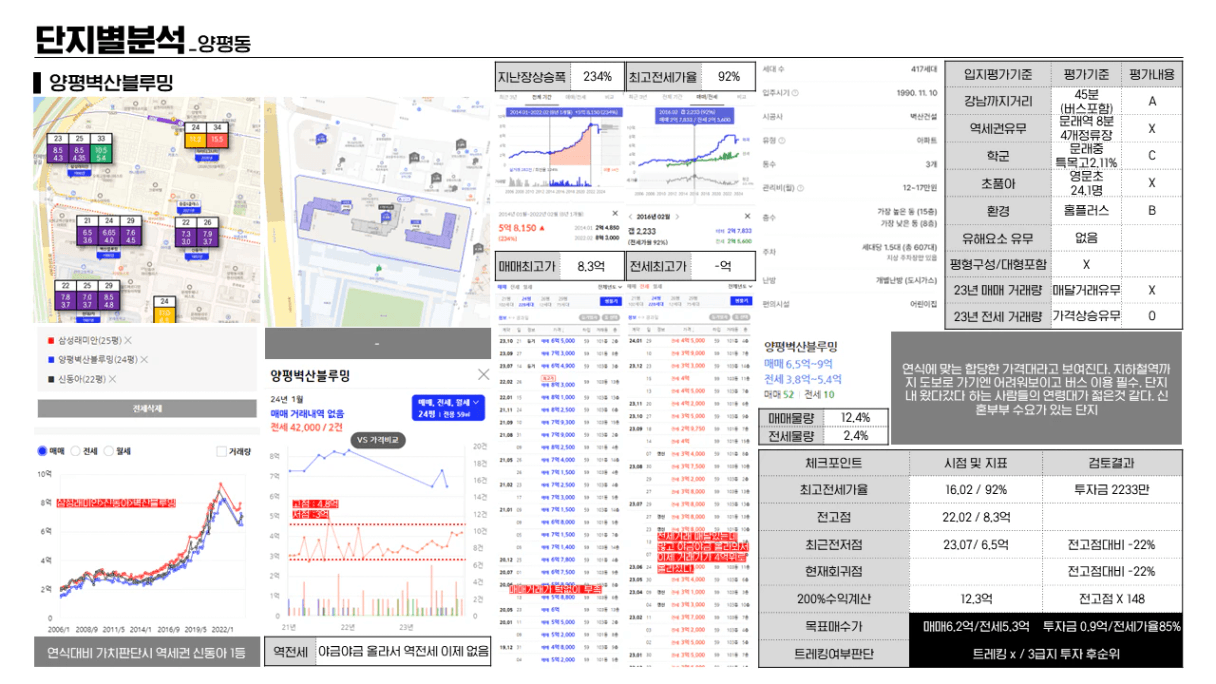Click the black legend square for 신동아
The height and width of the screenshot is (684, 1216).
click(x=51, y=379)
